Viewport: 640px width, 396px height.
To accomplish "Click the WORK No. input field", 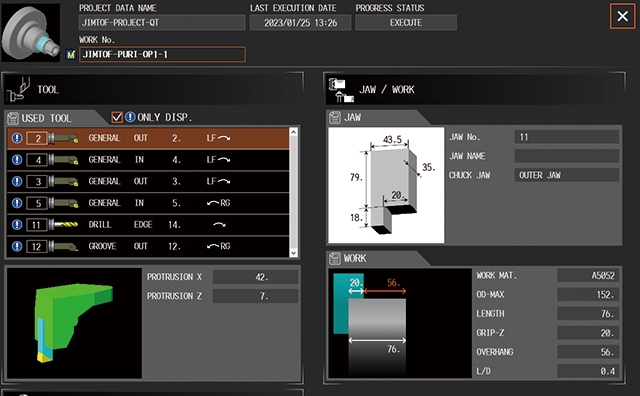I will tap(162, 54).
